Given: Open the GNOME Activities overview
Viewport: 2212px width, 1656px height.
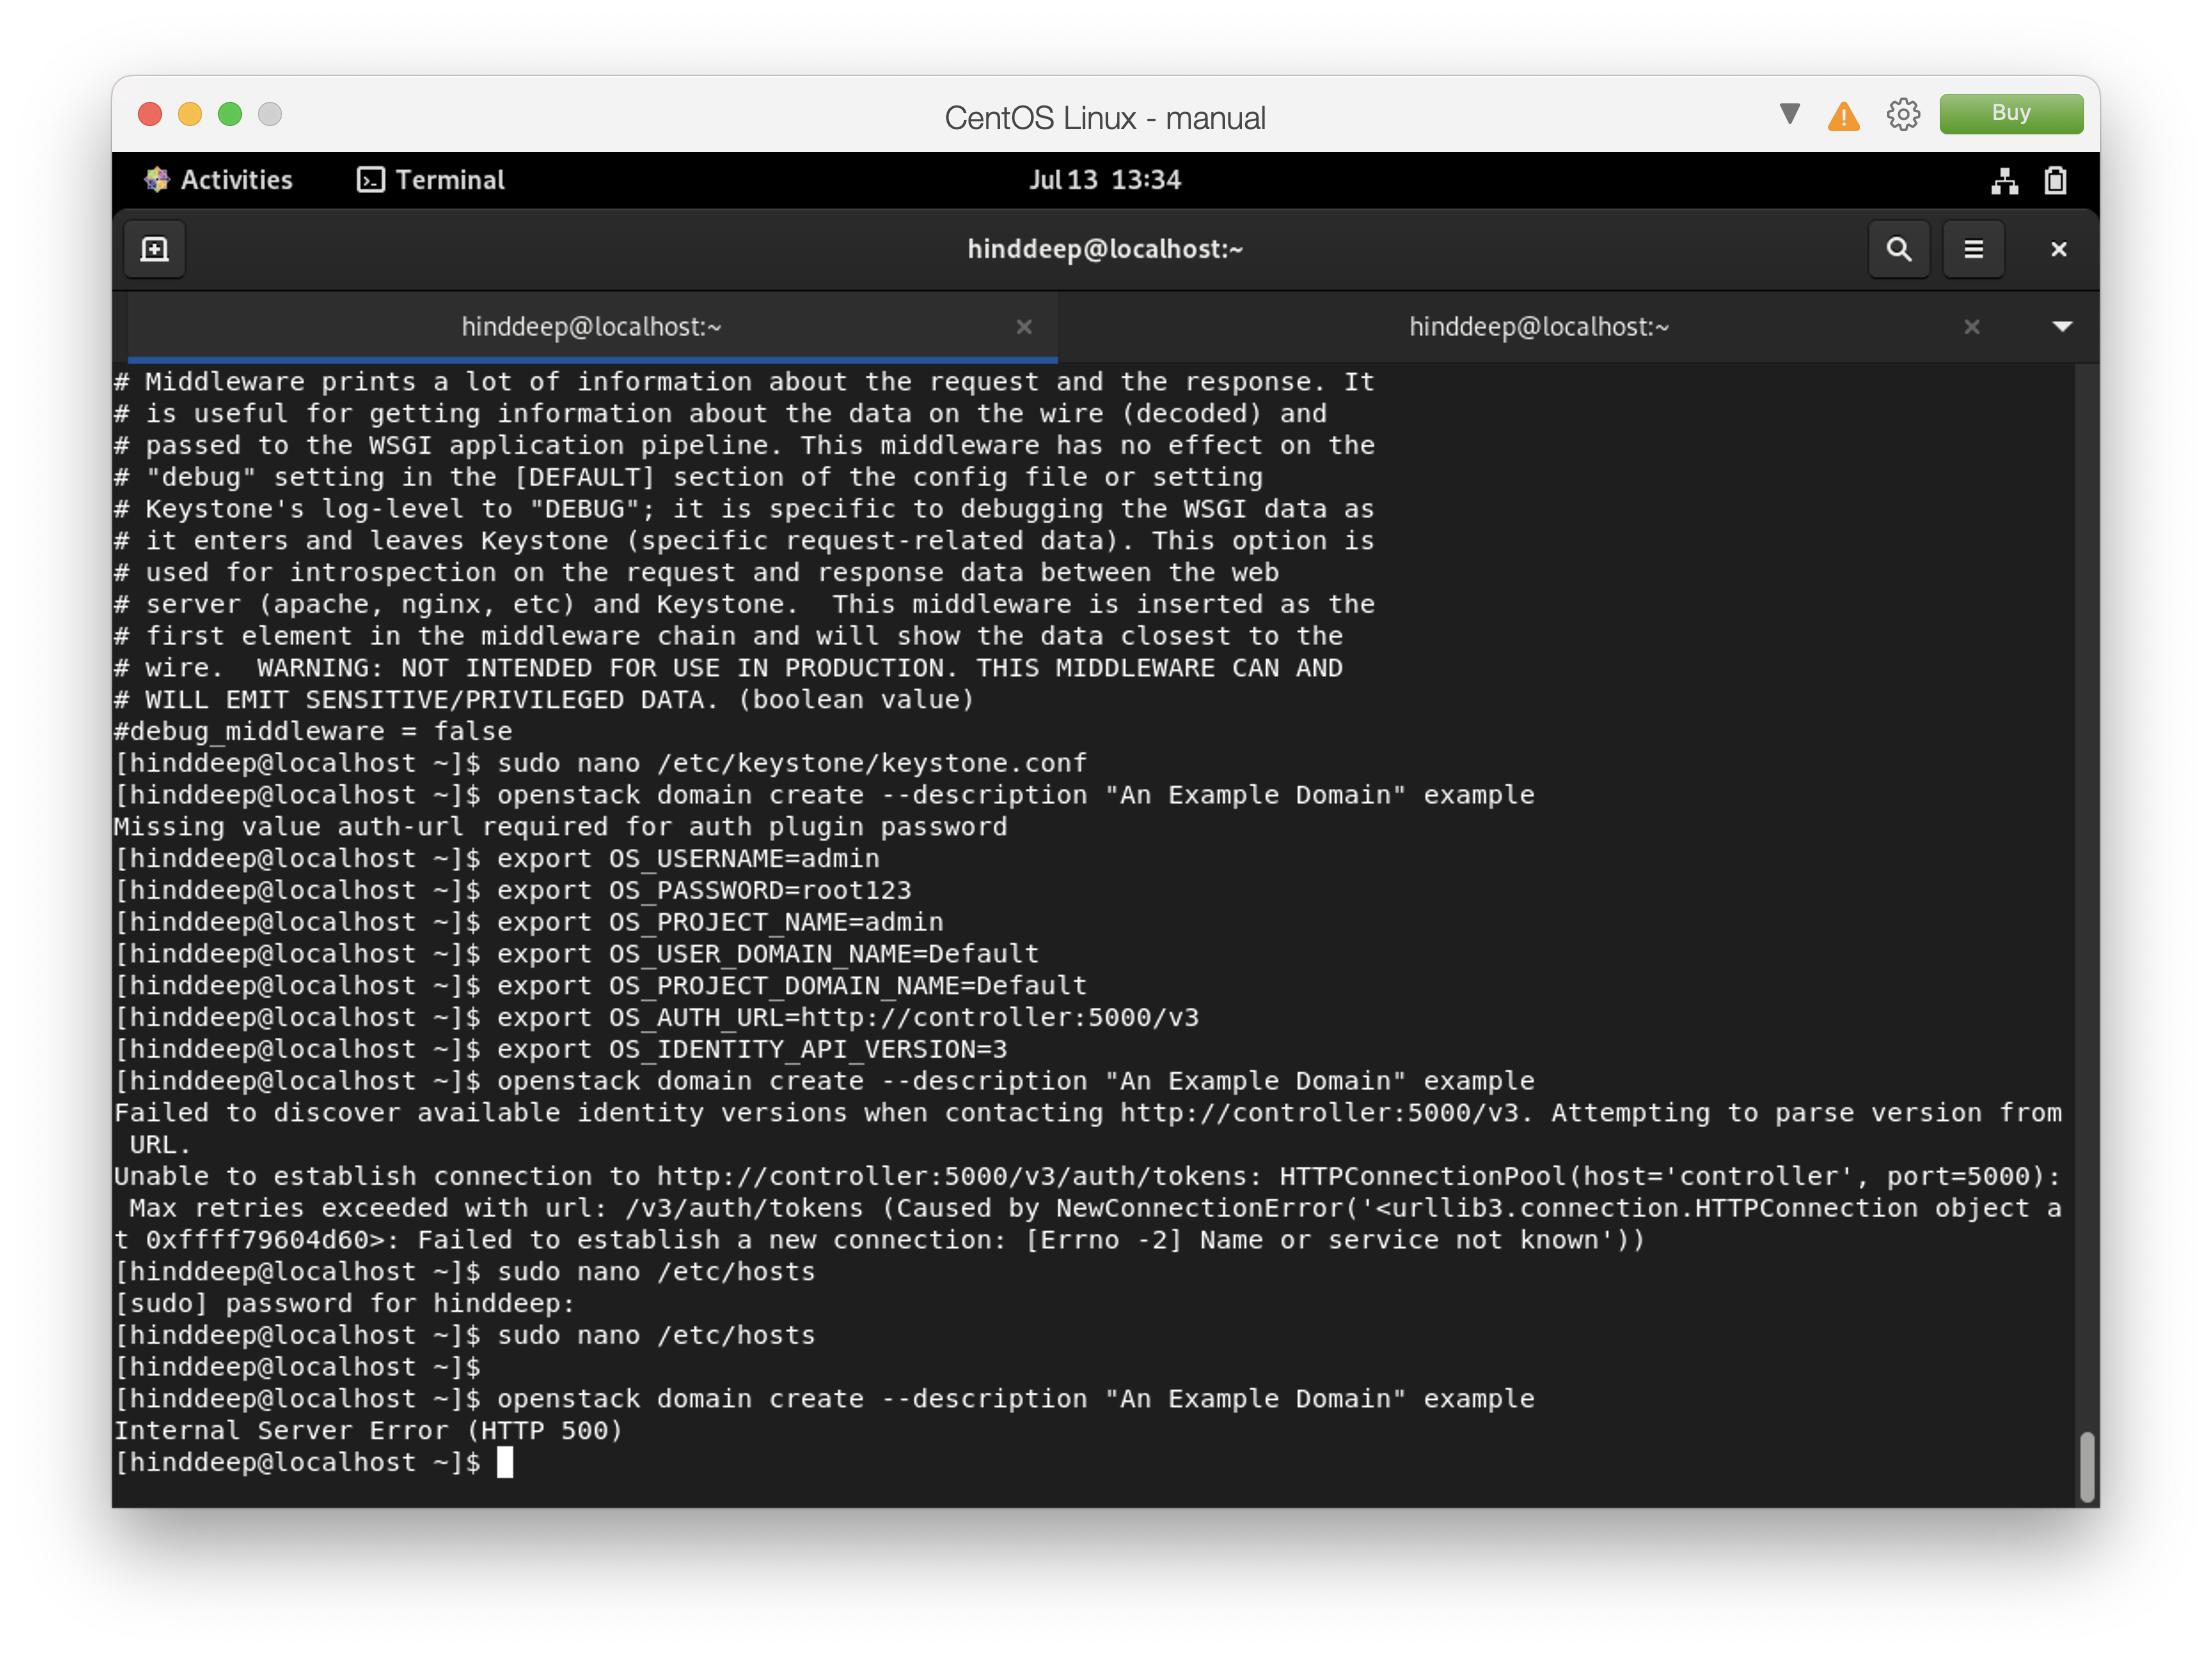Looking at the screenshot, I should 219,180.
